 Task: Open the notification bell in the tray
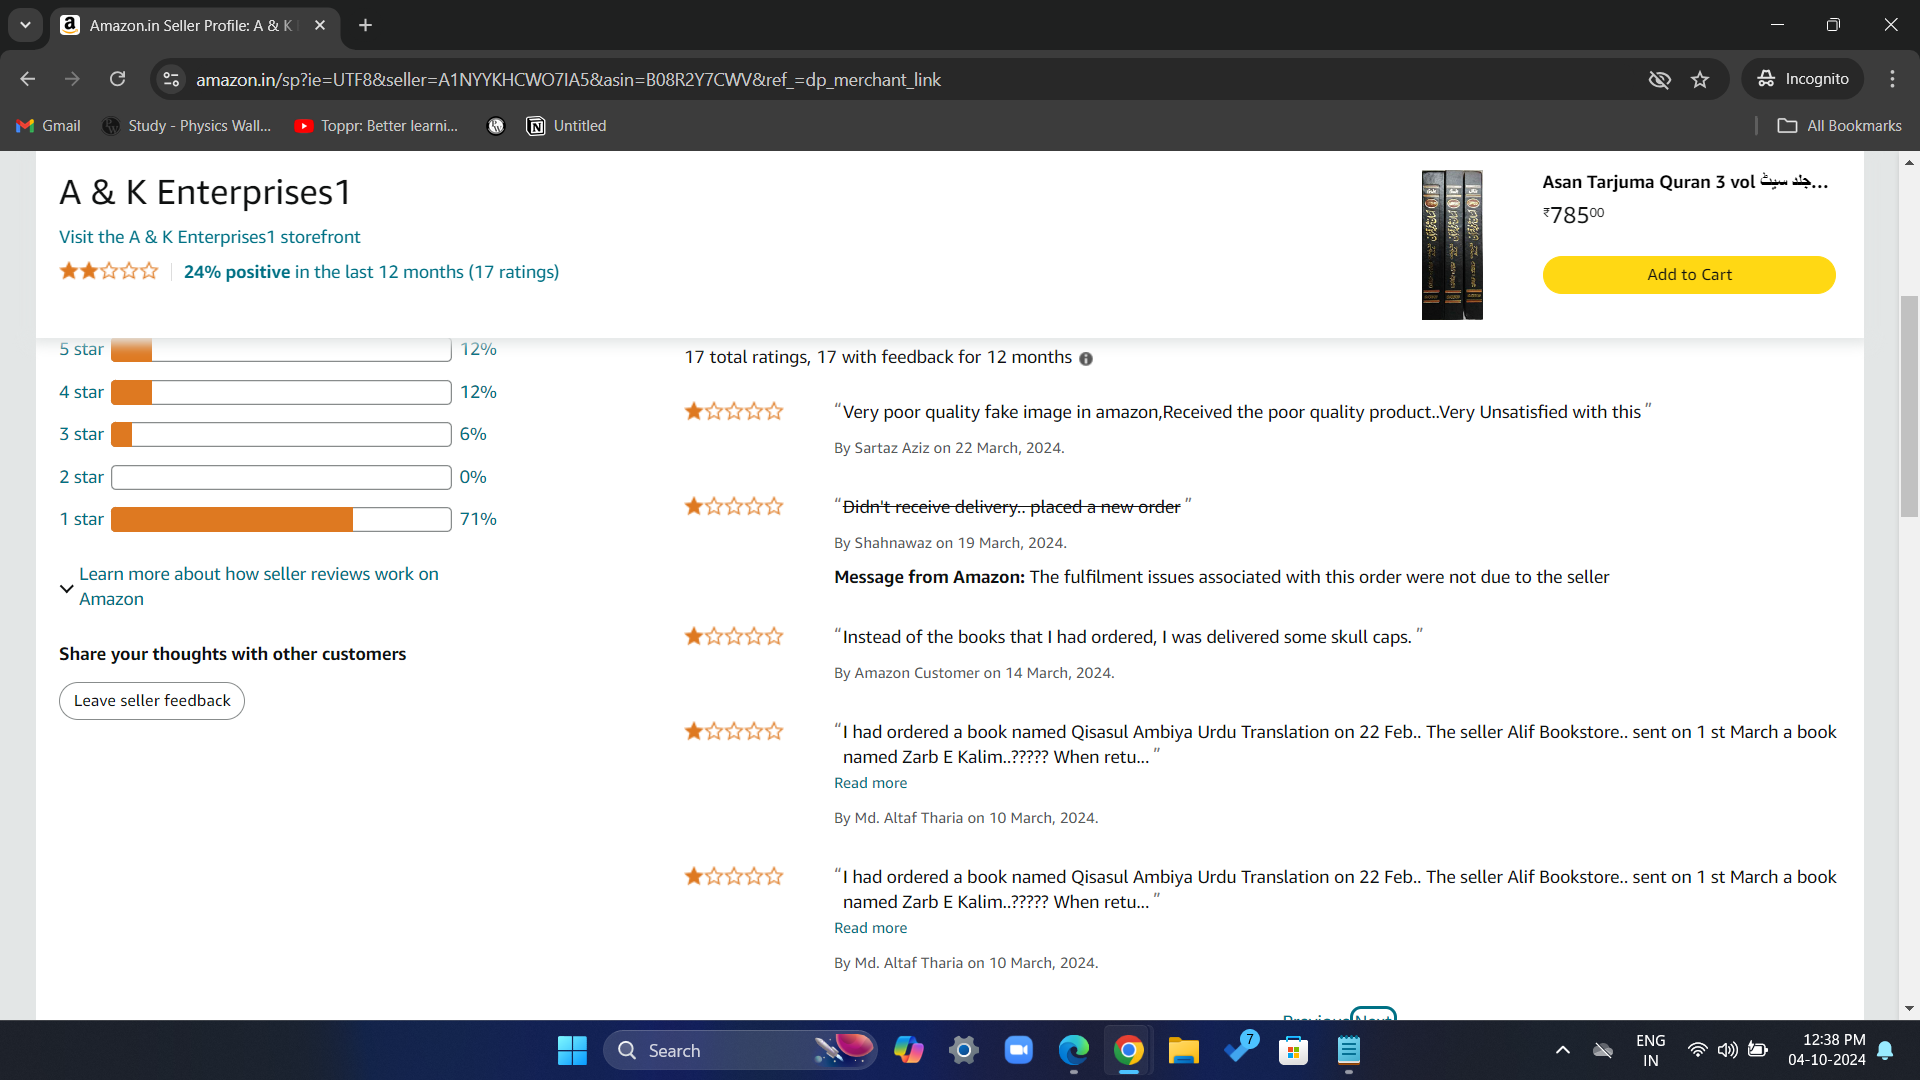pyautogui.click(x=1885, y=1050)
